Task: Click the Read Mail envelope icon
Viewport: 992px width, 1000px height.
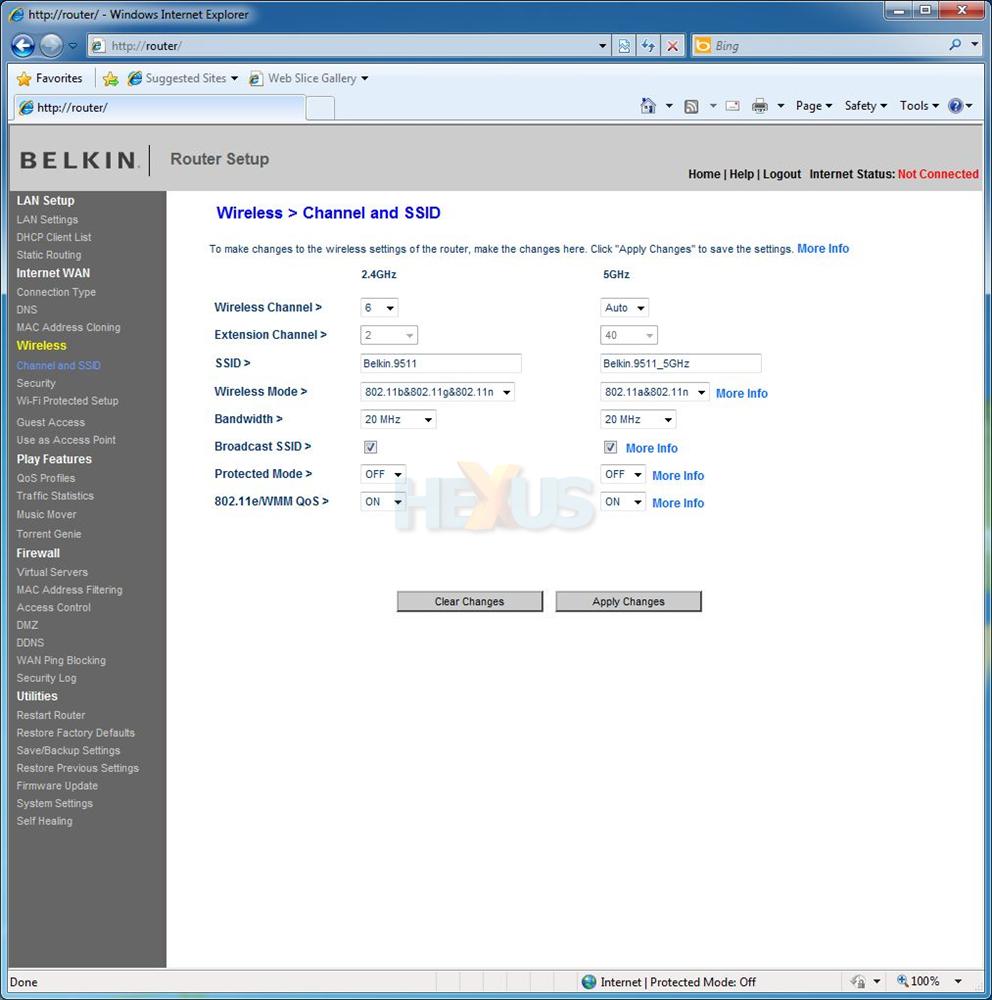Action: pyautogui.click(x=732, y=106)
